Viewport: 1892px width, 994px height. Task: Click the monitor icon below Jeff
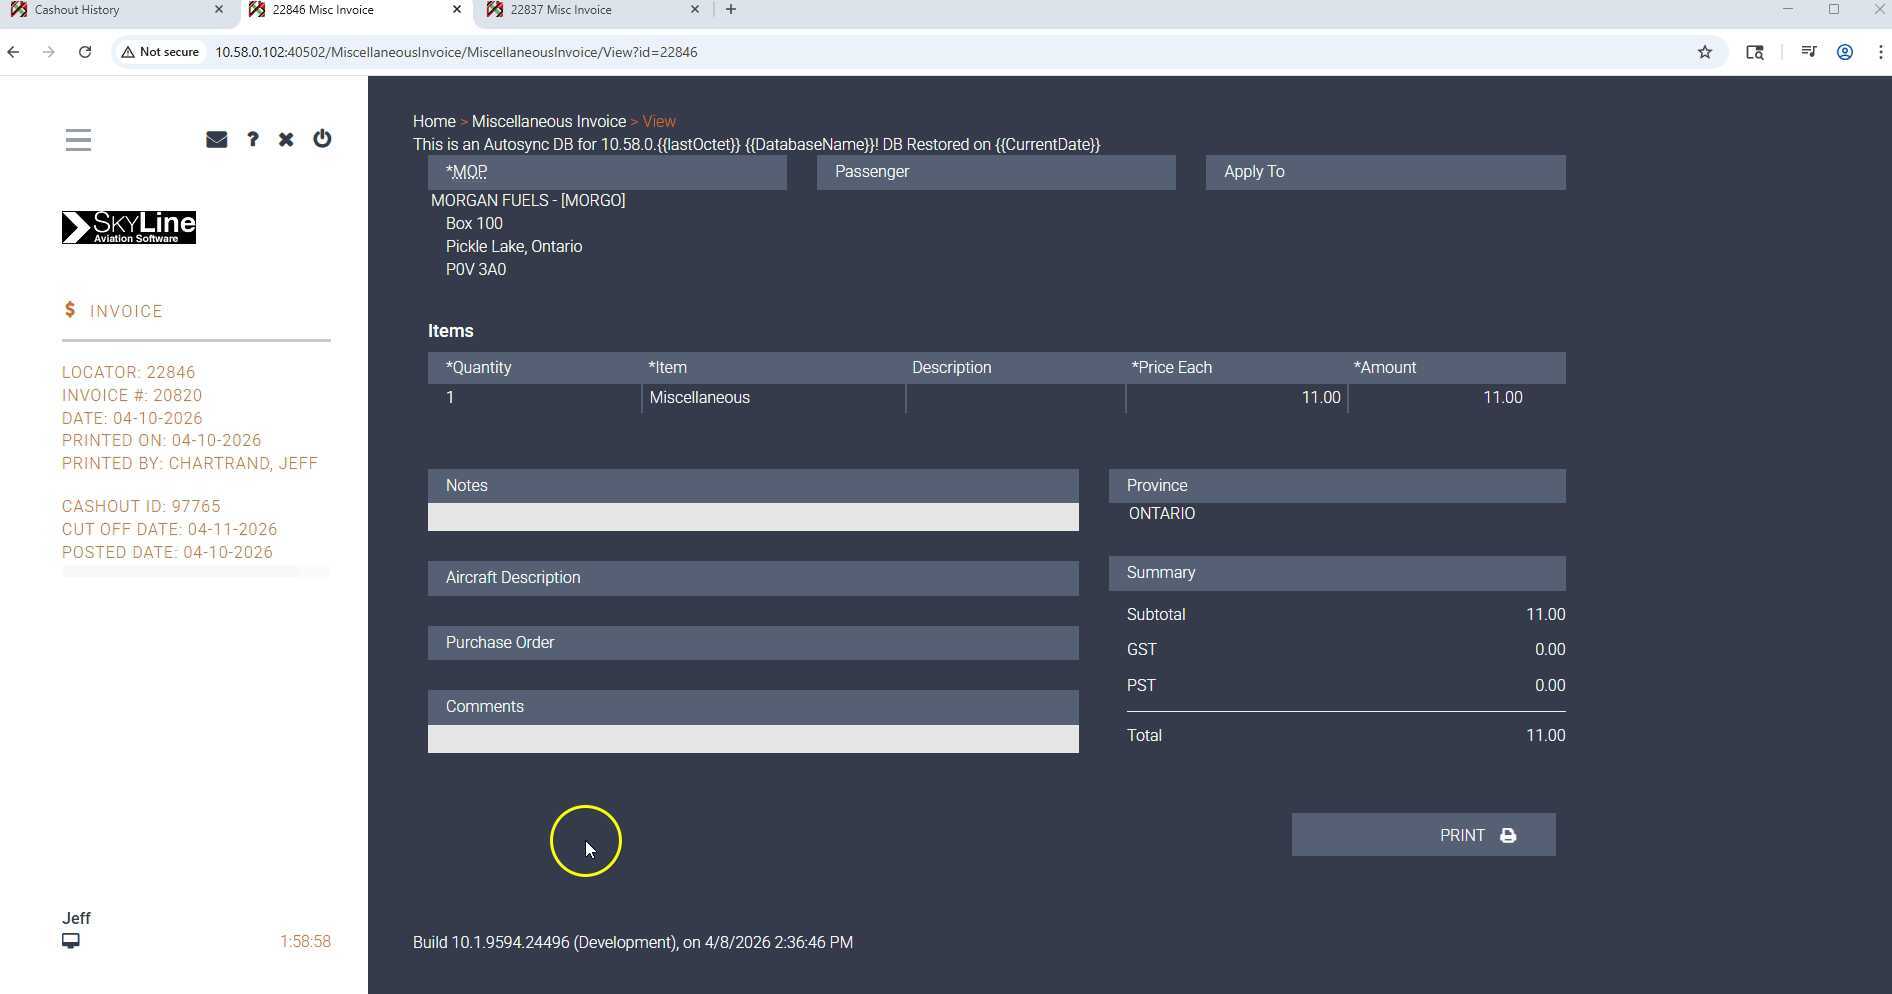tap(71, 941)
